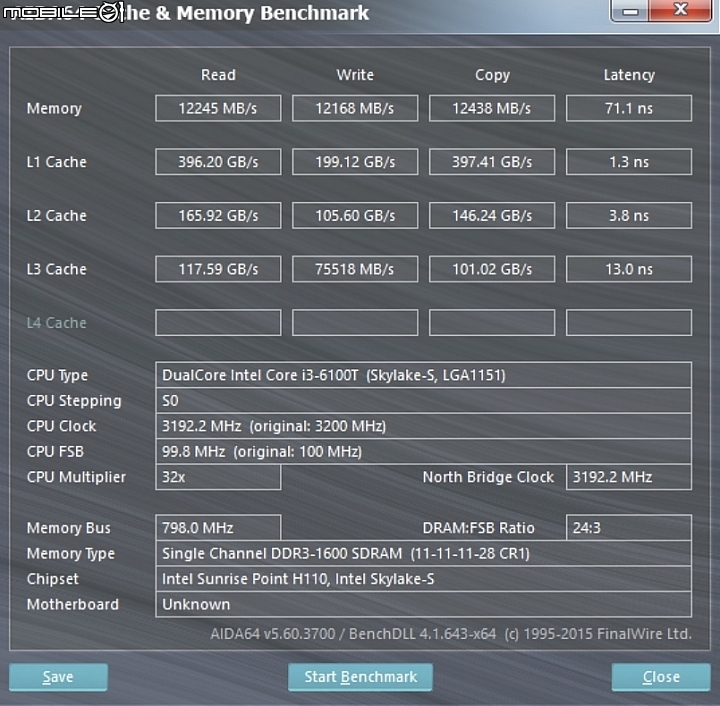Select L3 Cache Latency value 13.0 ns
This screenshot has width=720, height=706.
[629, 269]
